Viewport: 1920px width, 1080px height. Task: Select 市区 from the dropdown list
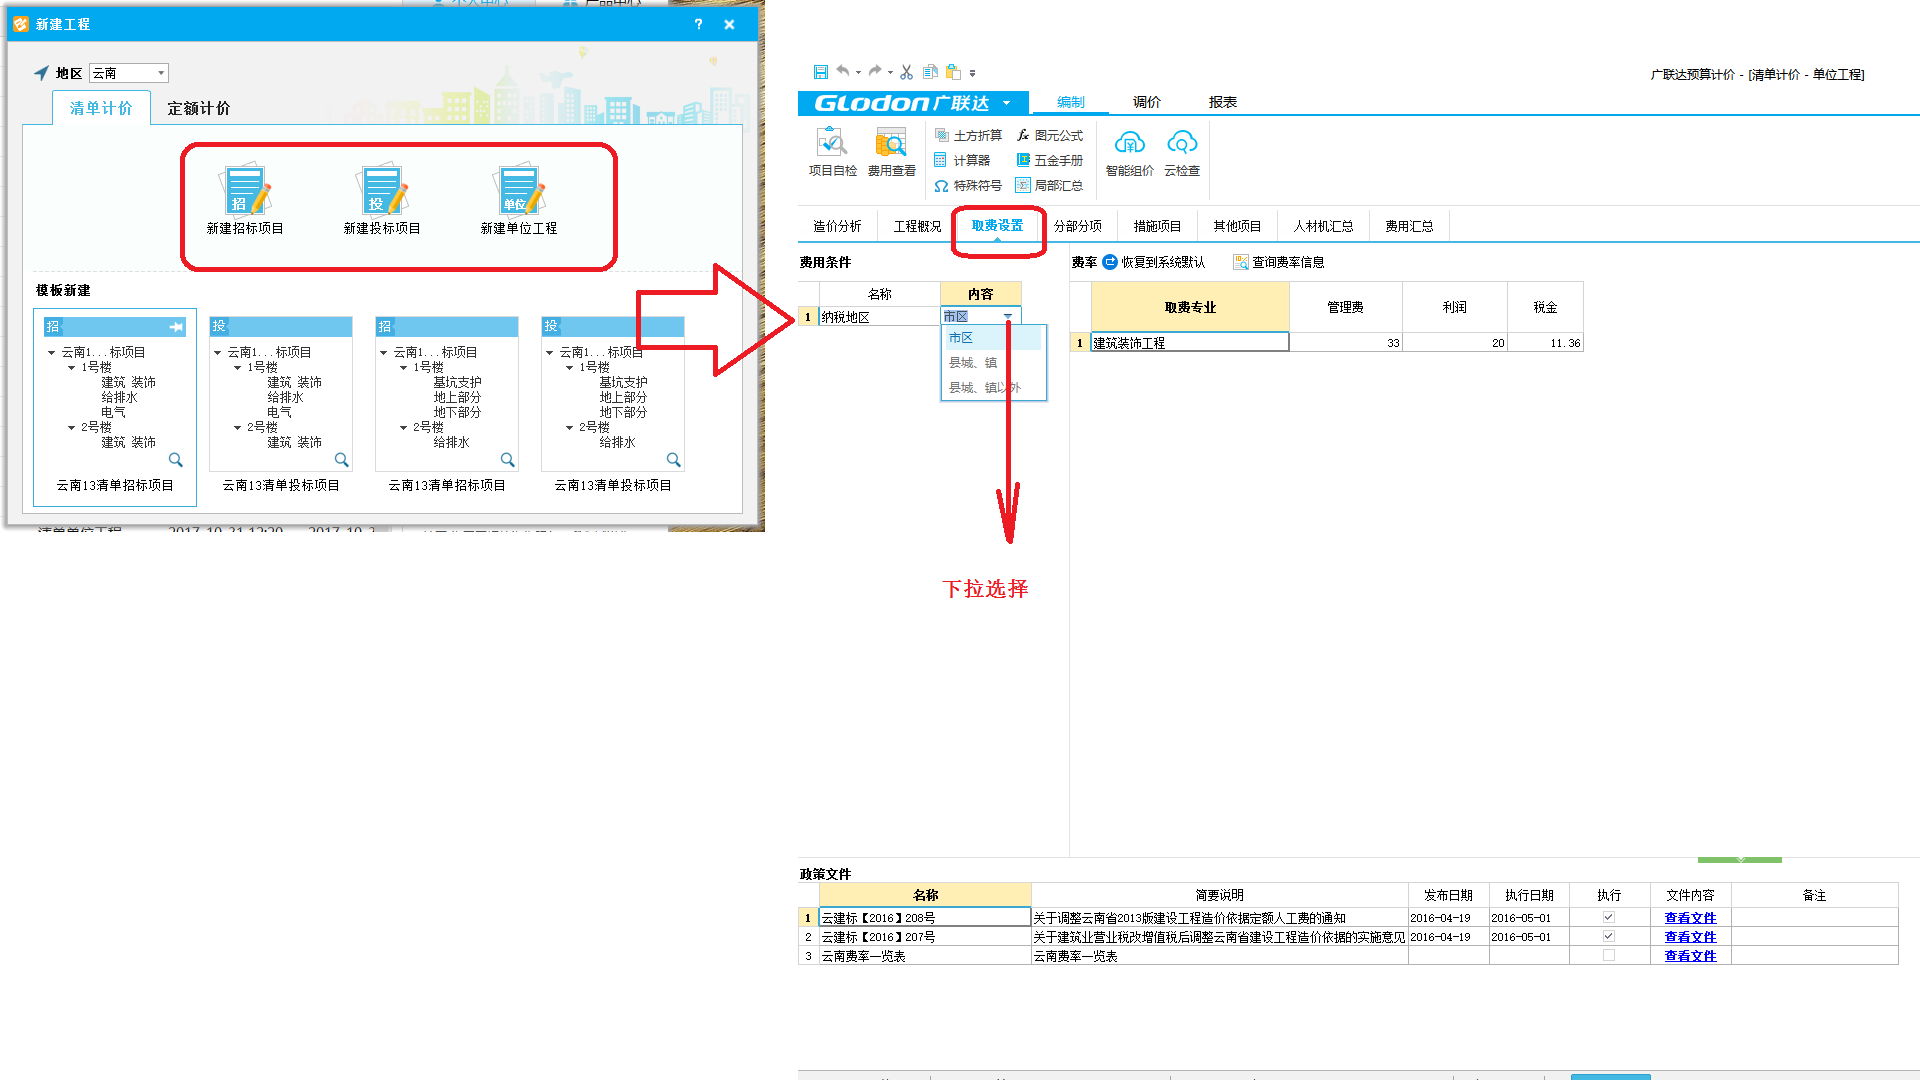(x=993, y=338)
